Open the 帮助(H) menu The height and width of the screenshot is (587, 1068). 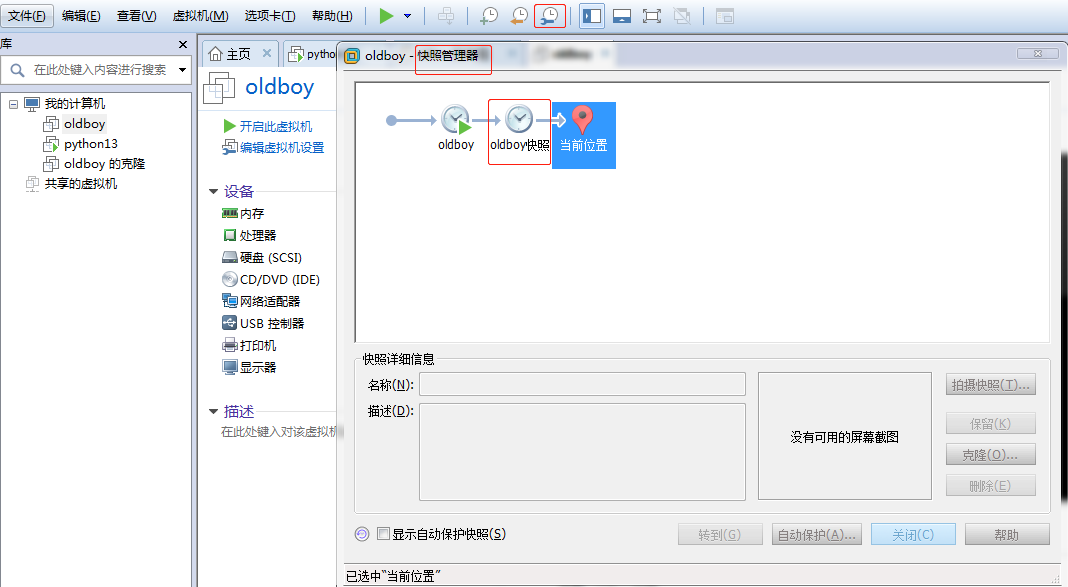332,16
